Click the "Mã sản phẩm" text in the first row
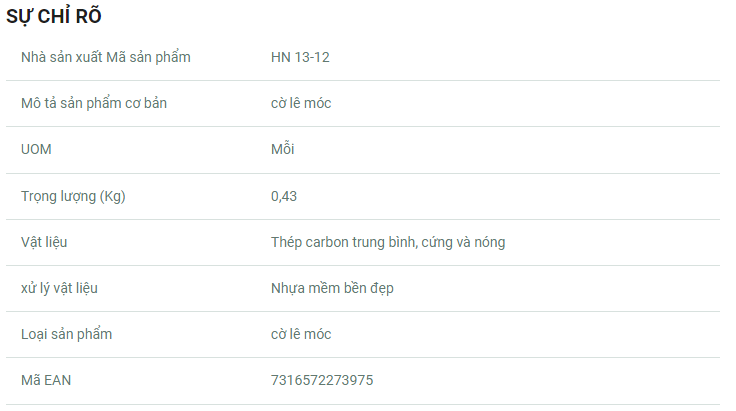This screenshot has width=736, height=411. coord(148,57)
